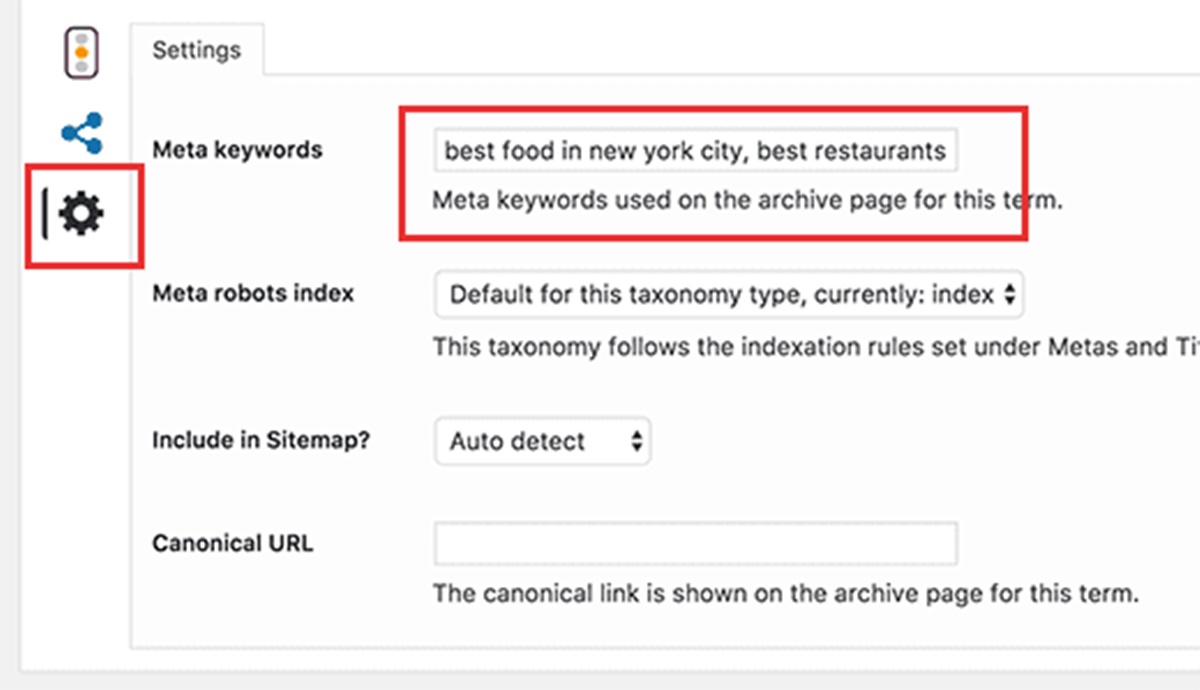Click the arrows beside 'Auto detect'
This screenshot has width=1200, height=690.
[x=636, y=441]
